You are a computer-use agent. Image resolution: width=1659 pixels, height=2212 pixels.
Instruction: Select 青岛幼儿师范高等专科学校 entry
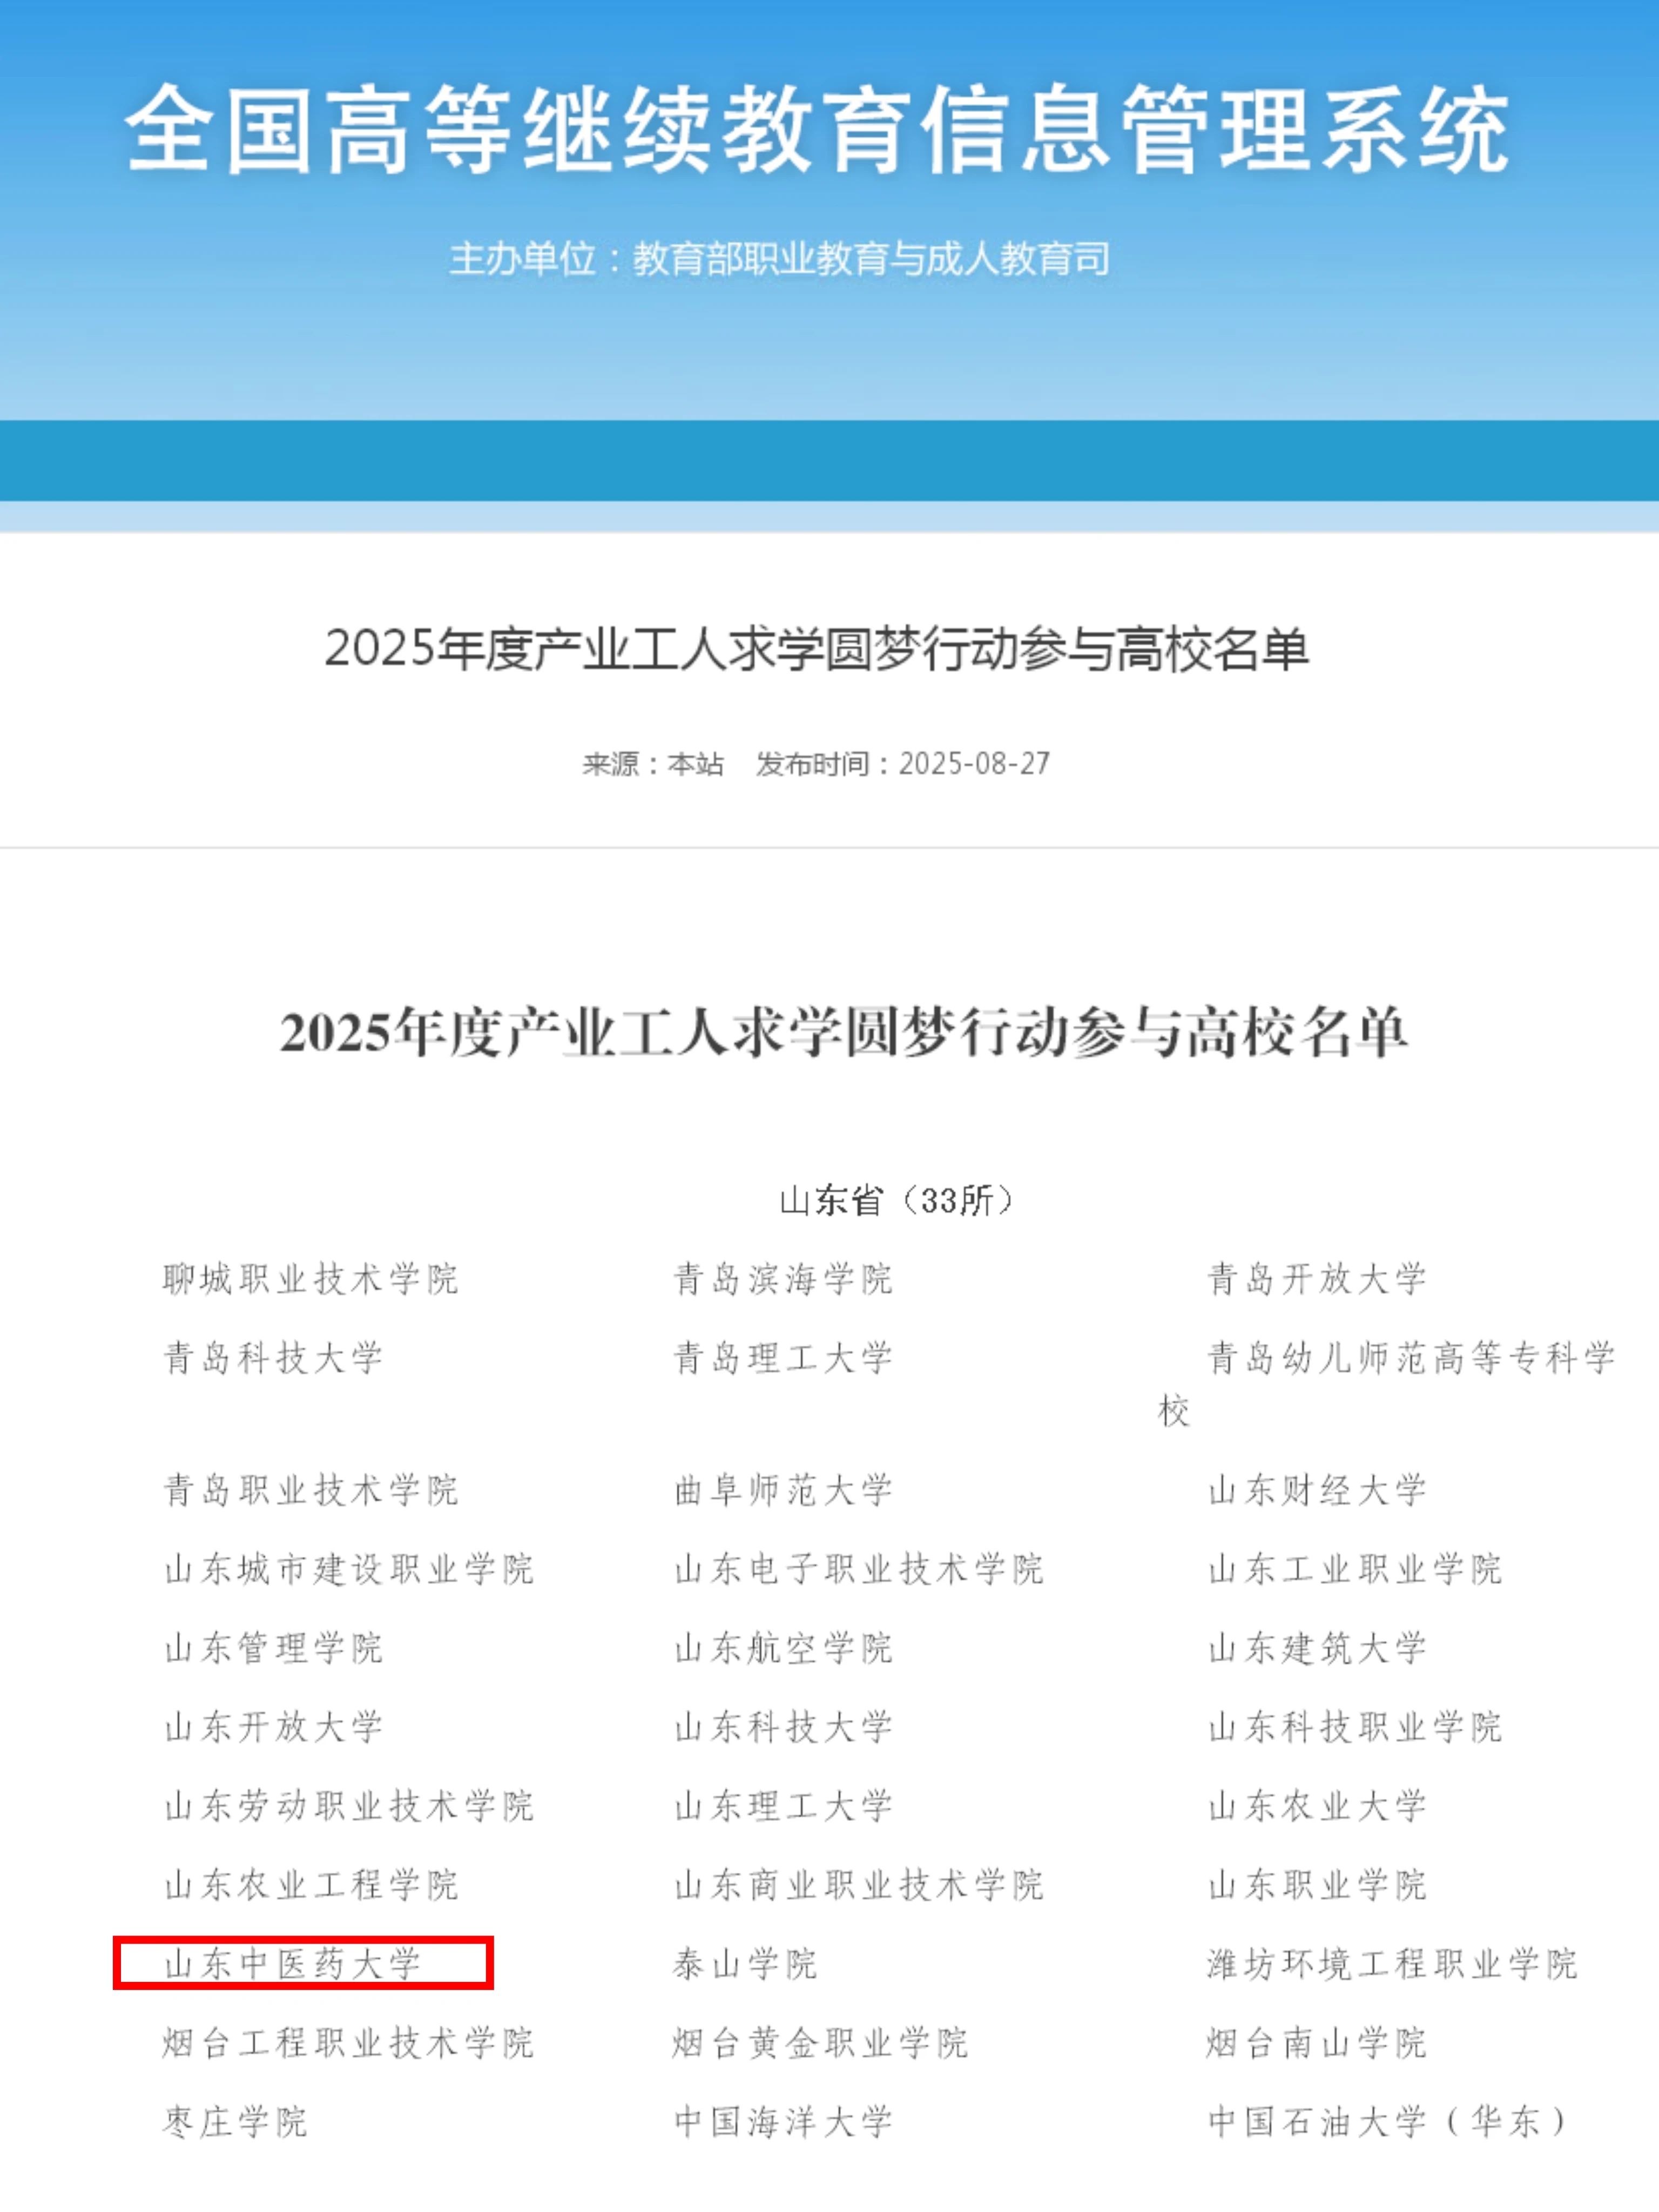click(1387, 1384)
